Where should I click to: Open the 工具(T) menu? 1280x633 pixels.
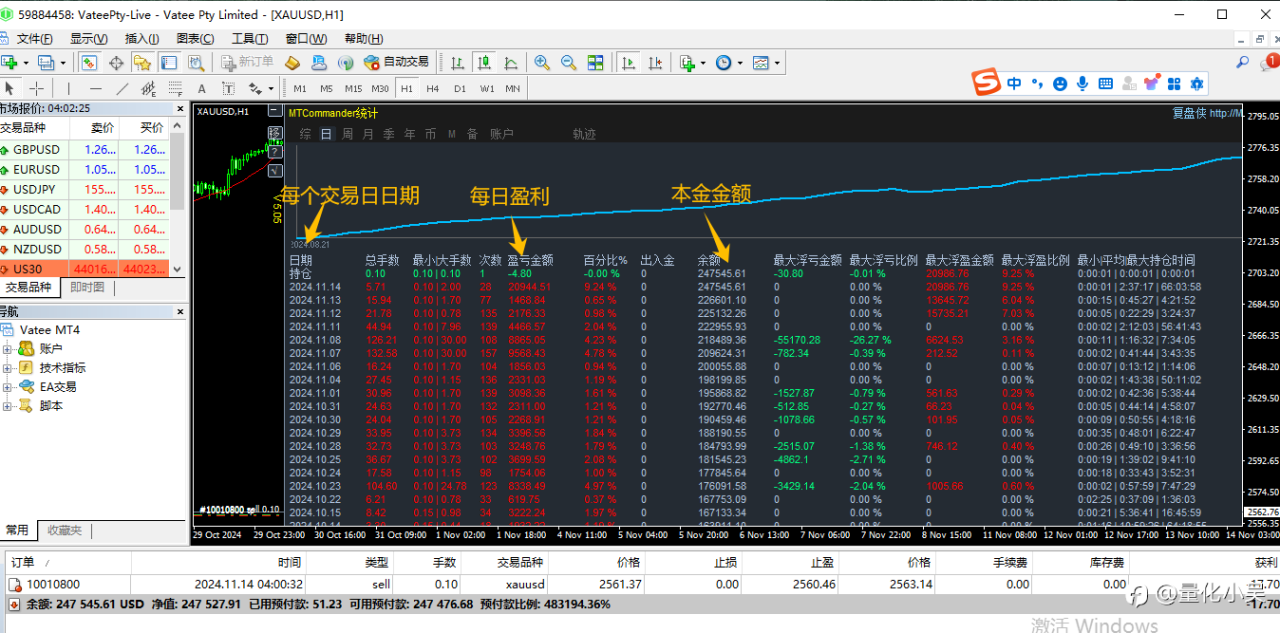point(249,39)
